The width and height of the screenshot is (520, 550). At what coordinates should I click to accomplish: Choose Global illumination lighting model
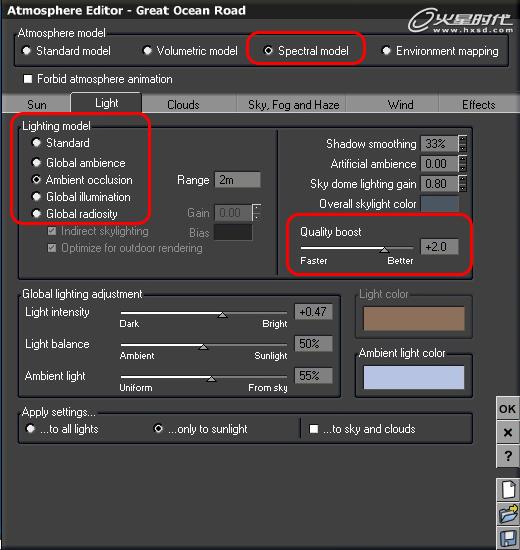pos(36,197)
